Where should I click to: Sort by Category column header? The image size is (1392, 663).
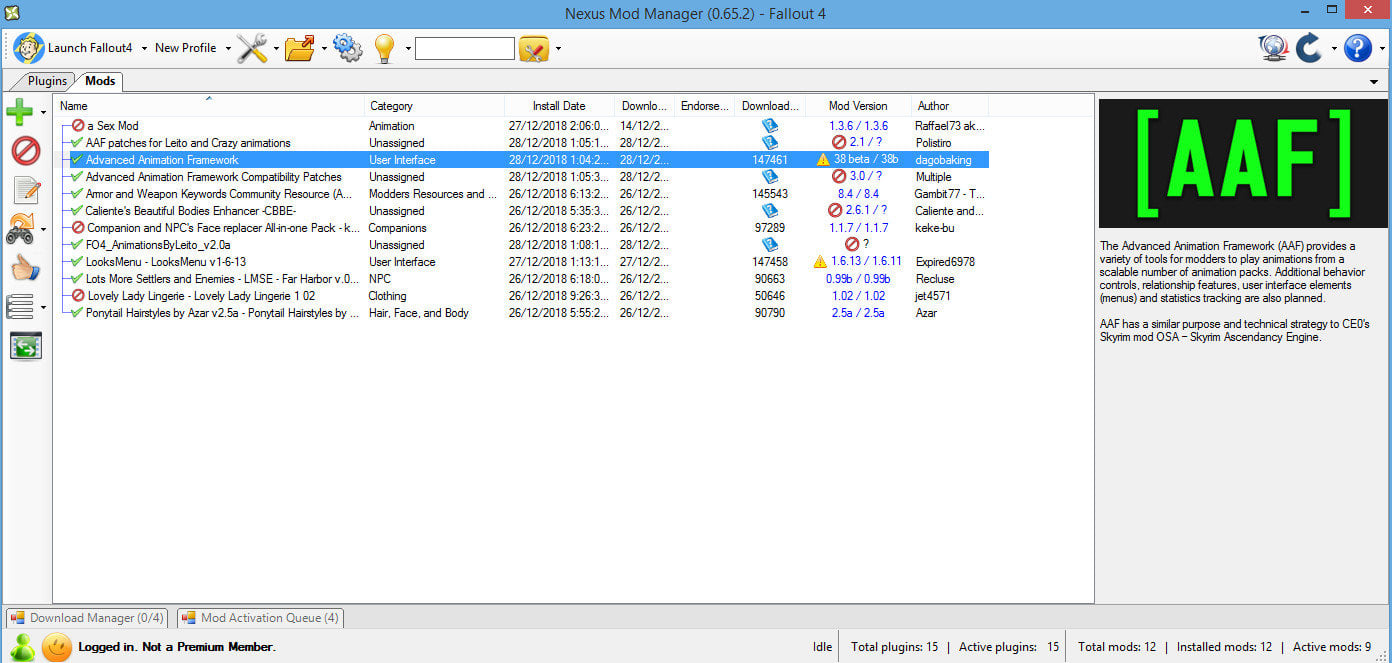point(434,106)
